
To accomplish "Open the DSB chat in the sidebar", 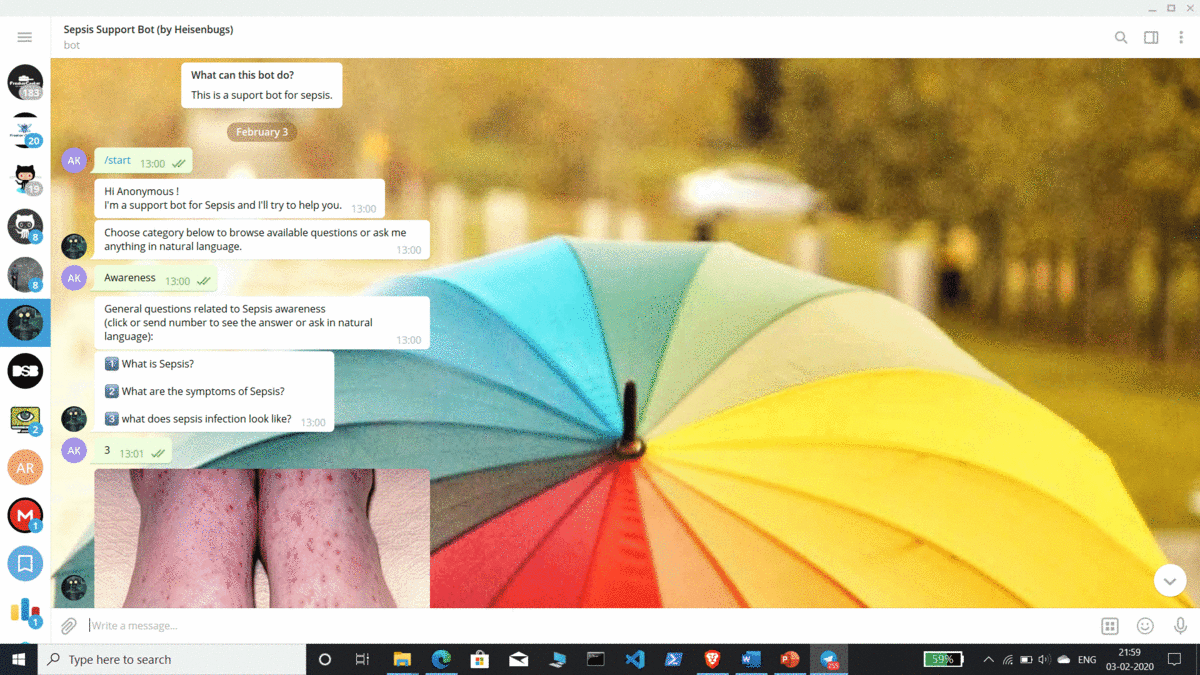I will (x=25, y=371).
